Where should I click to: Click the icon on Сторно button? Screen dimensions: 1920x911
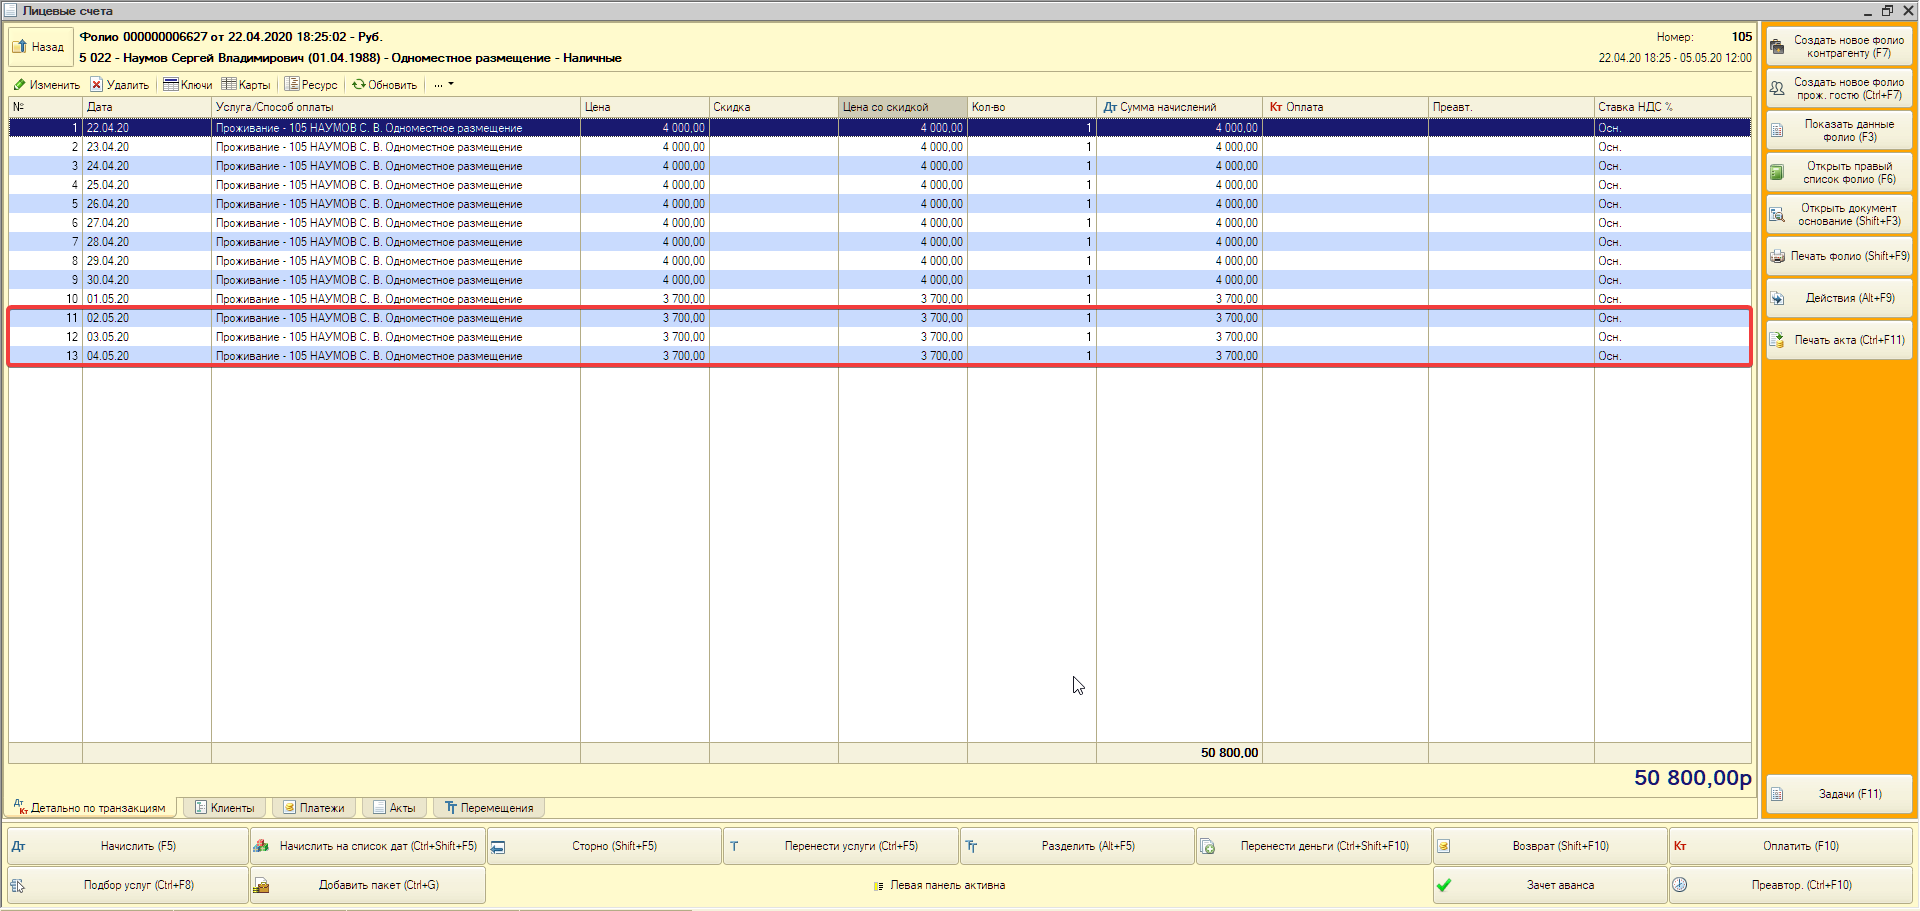[x=498, y=847]
